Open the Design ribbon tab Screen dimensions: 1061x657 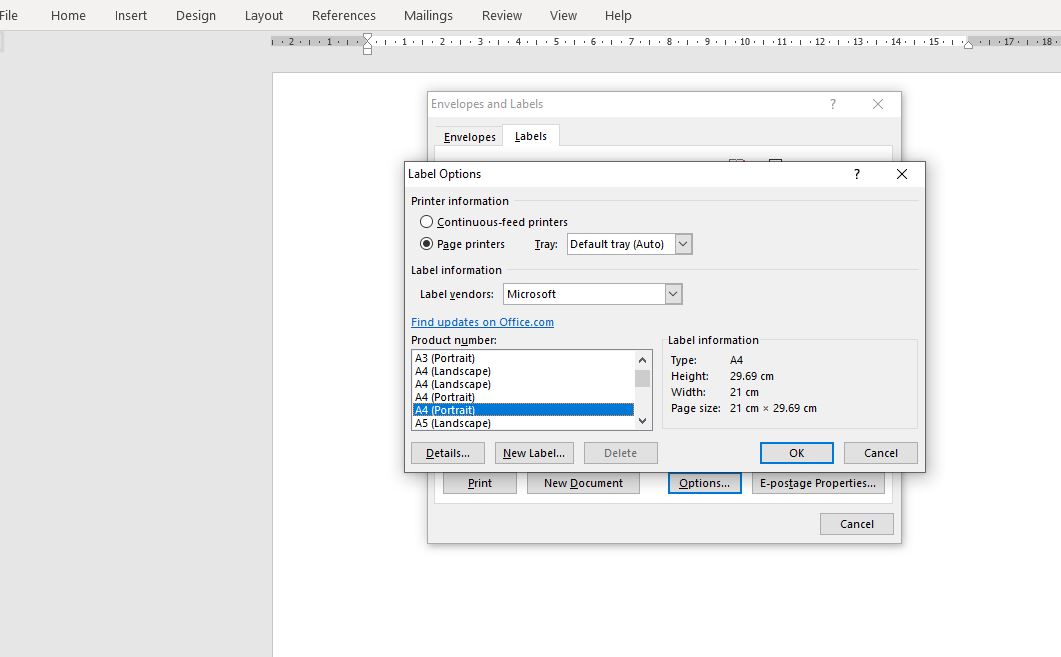point(196,15)
